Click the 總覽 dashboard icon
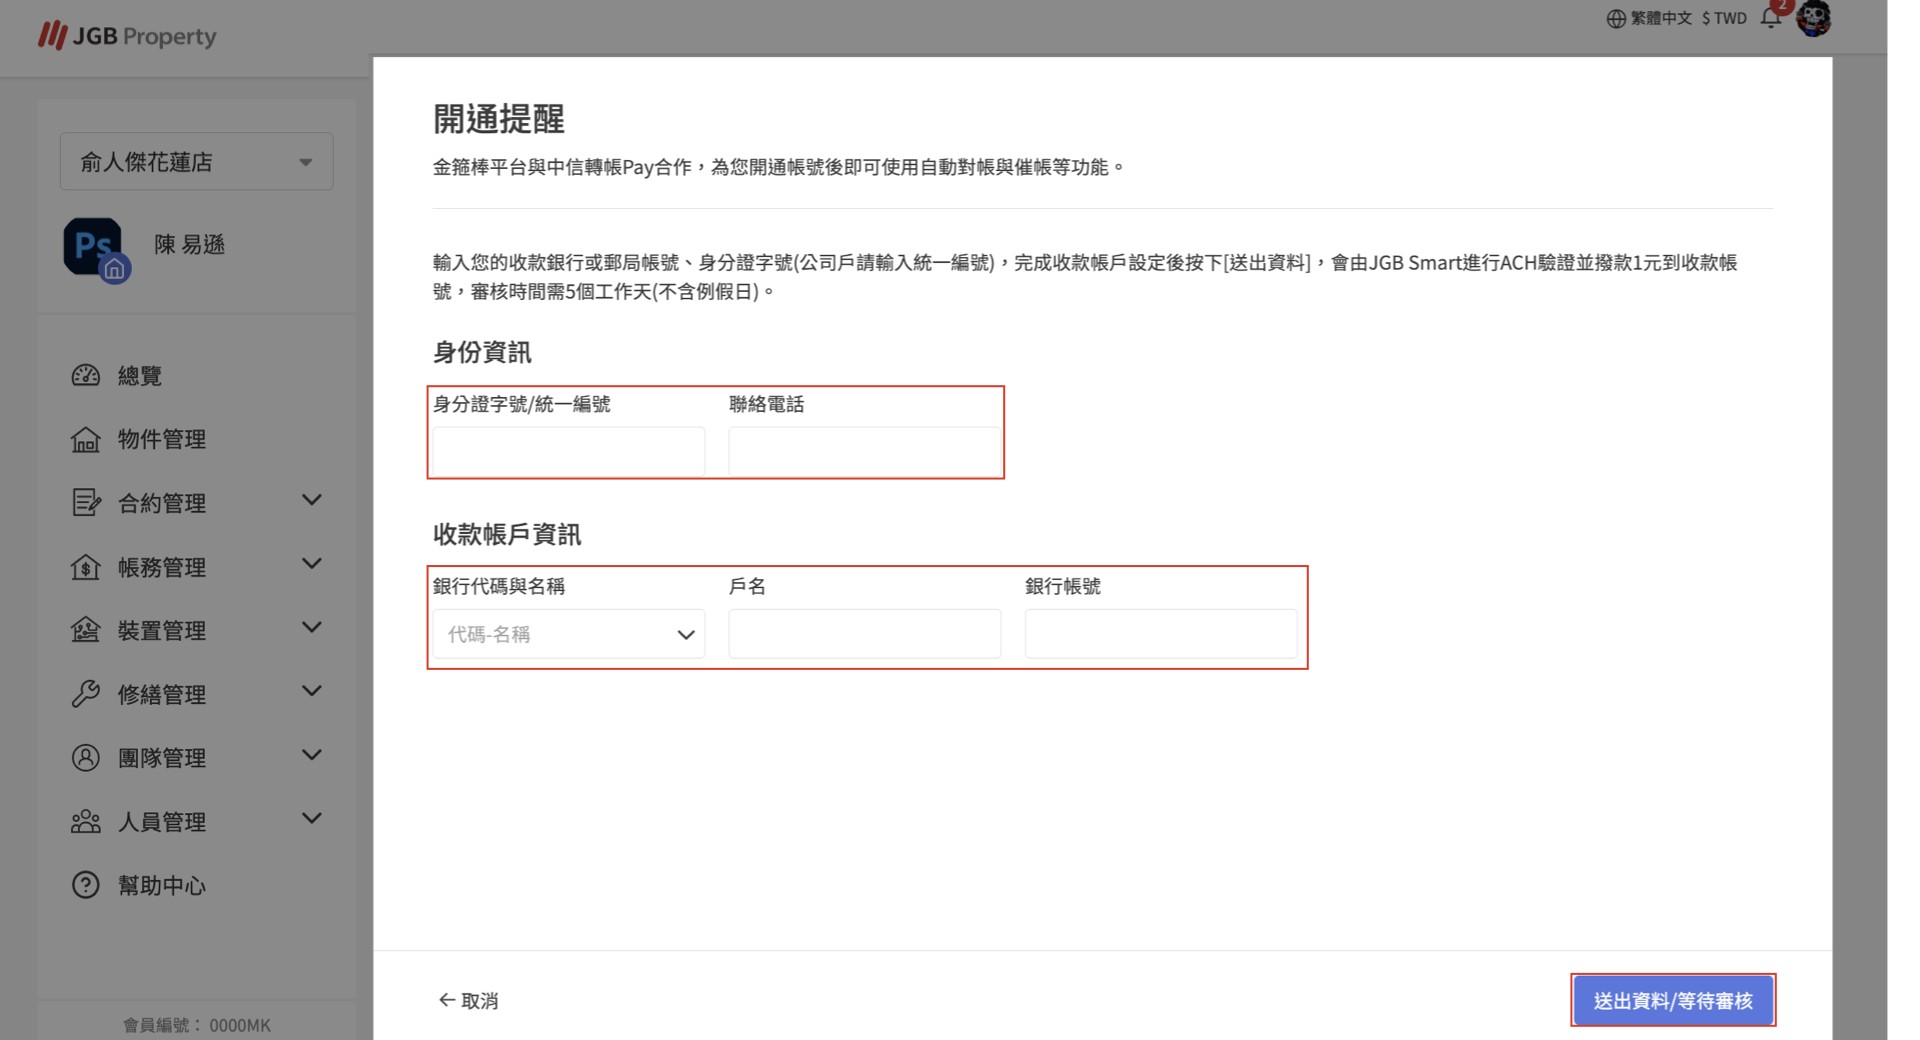The width and height of the screenshot is (1920, 1040). click(86, 376)
